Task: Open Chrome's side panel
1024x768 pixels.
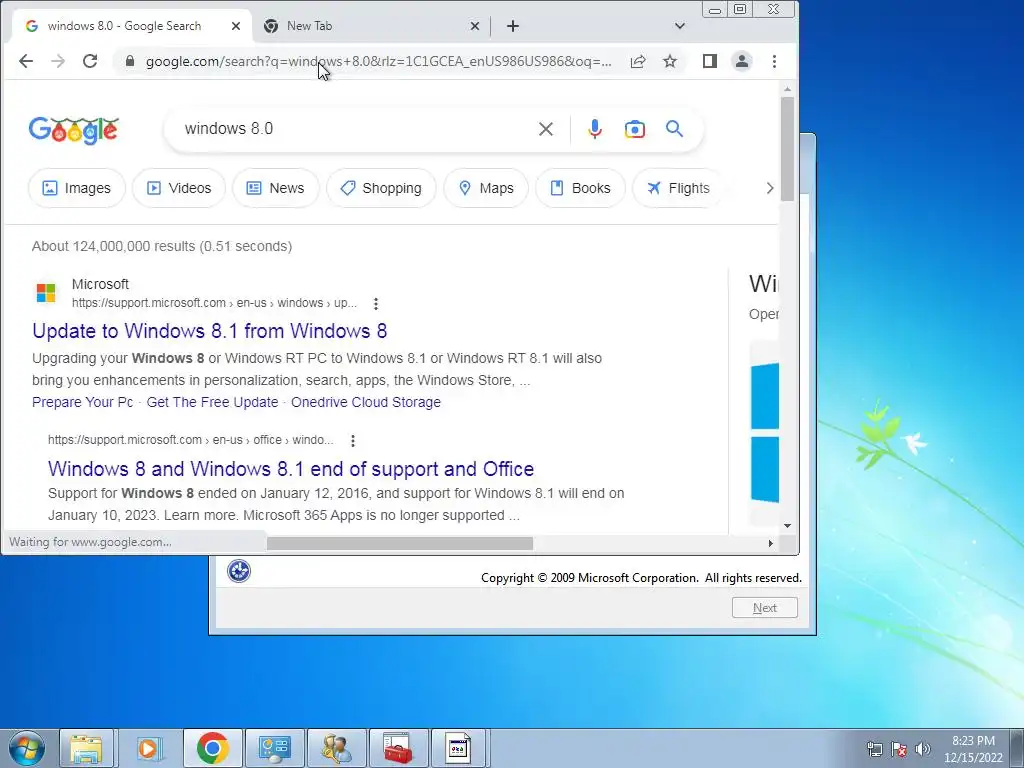Action: [710, 61]
